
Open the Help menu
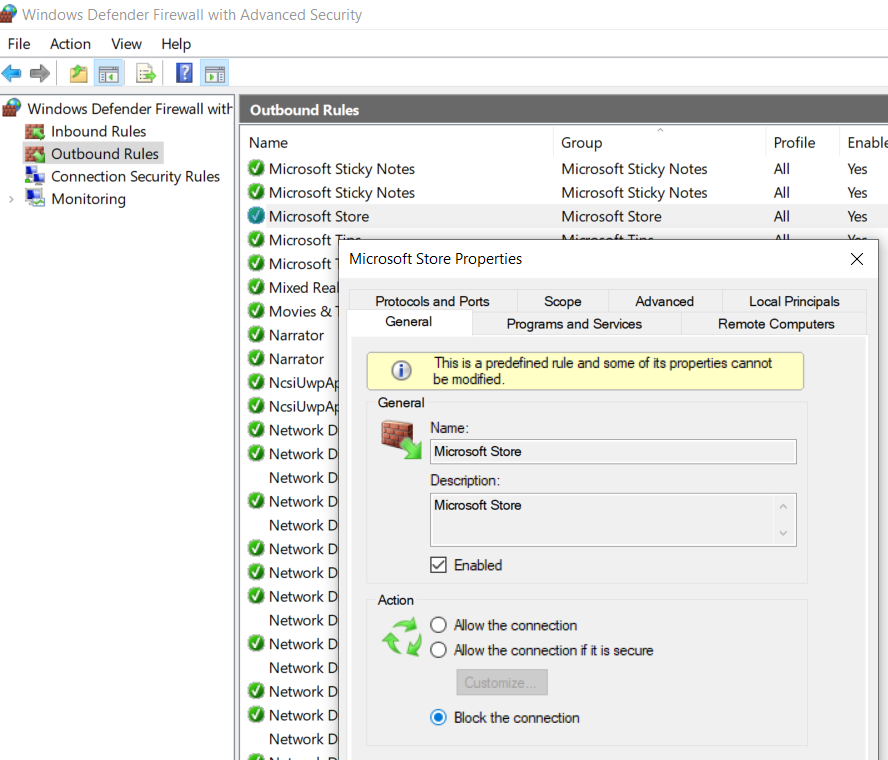[176, 44]
